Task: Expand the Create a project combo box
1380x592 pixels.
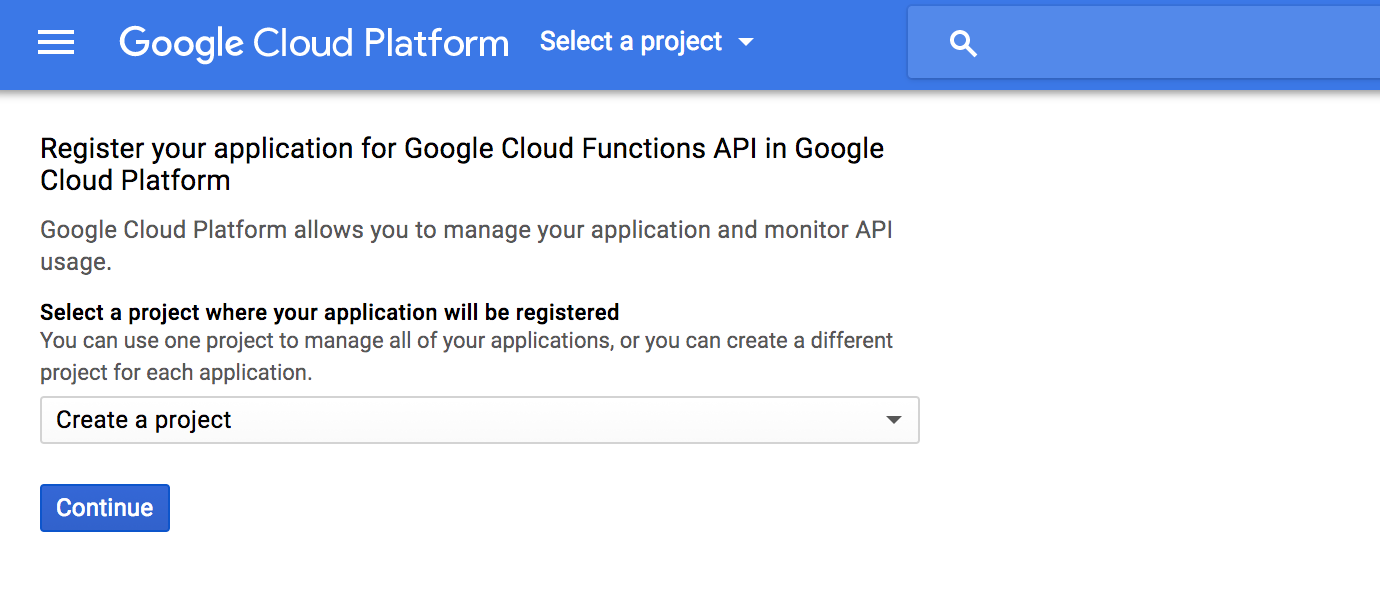Action: 479,420
